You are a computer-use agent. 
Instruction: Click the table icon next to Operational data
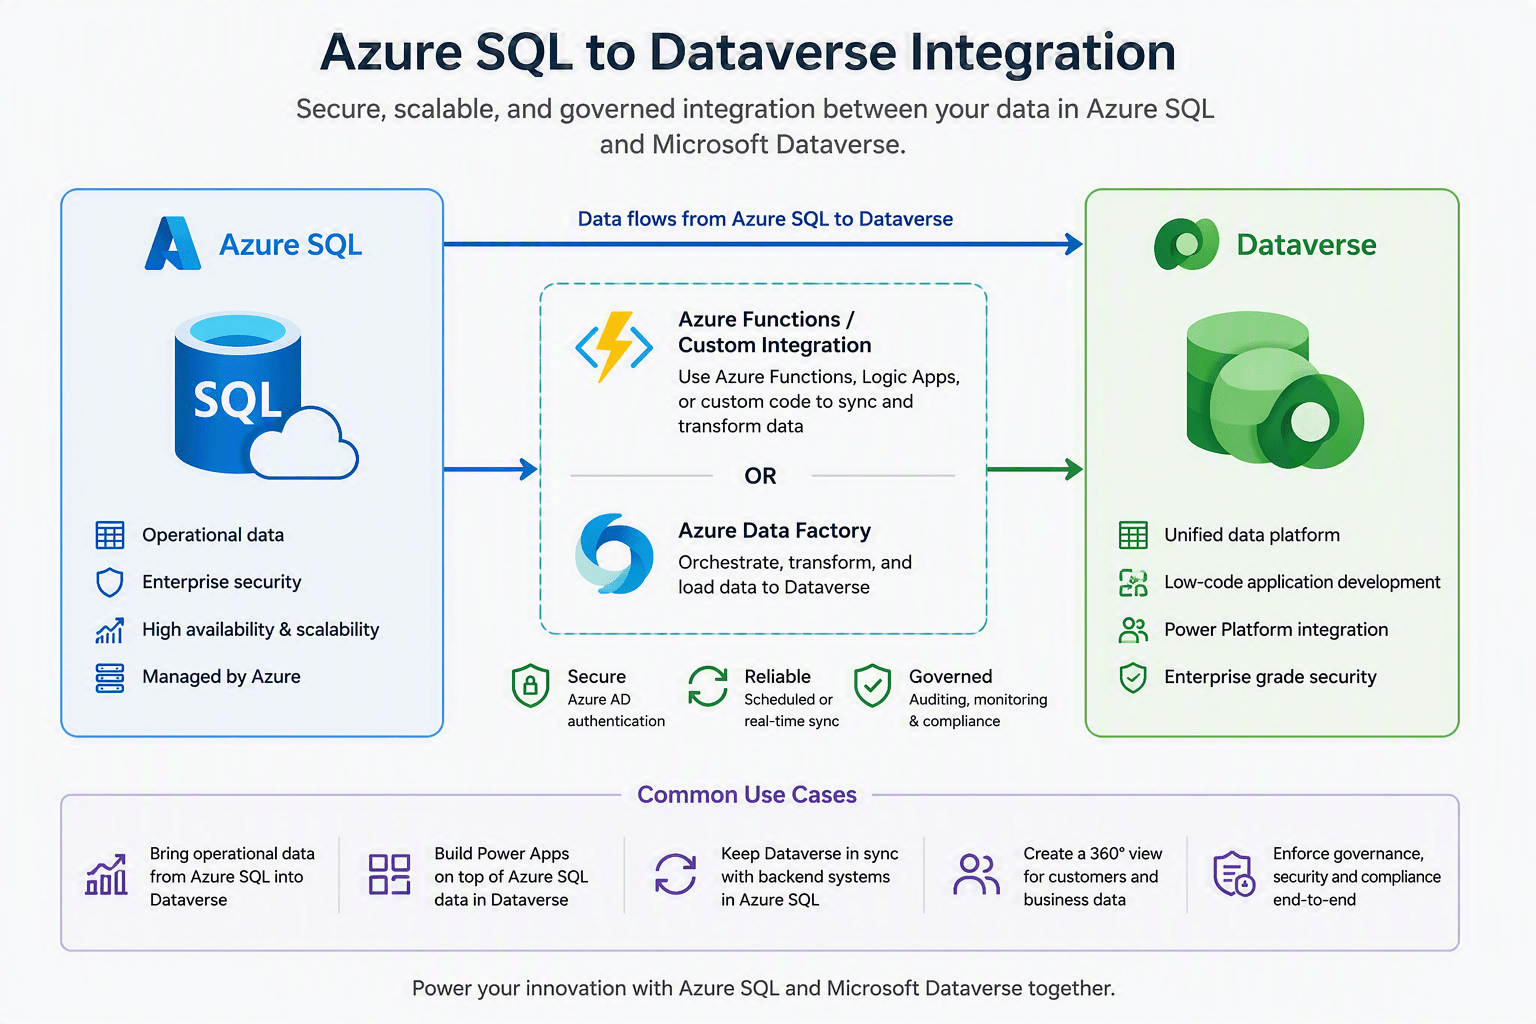pos(110,535)
